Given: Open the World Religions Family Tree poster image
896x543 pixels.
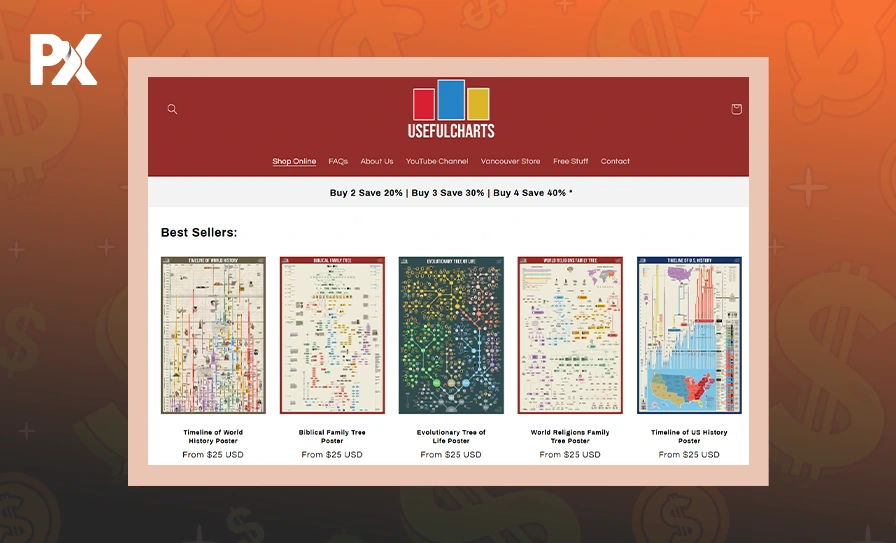Looking at the screenshot, I should click(570, 335).
